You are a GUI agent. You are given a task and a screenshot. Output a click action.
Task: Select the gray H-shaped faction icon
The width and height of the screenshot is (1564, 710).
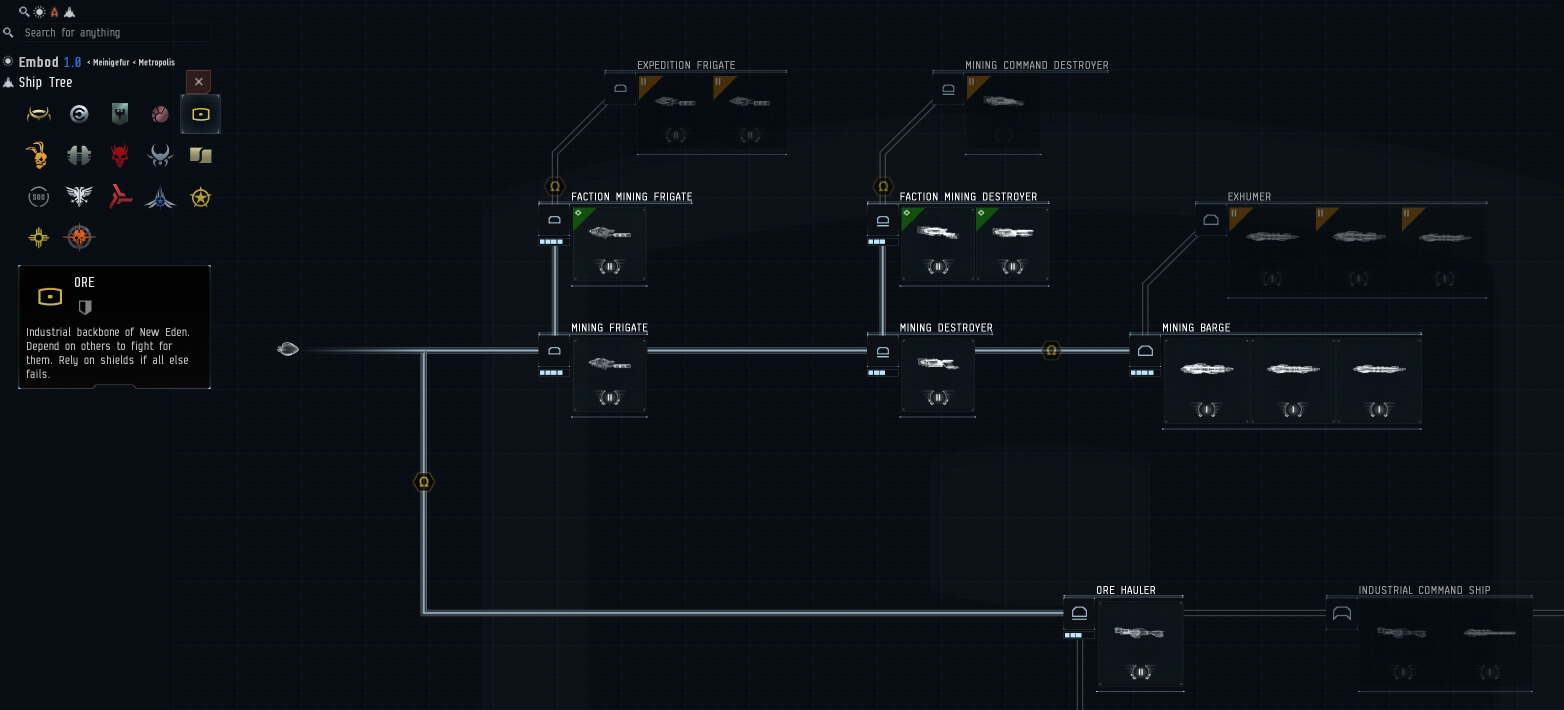(x=79, y=155)
